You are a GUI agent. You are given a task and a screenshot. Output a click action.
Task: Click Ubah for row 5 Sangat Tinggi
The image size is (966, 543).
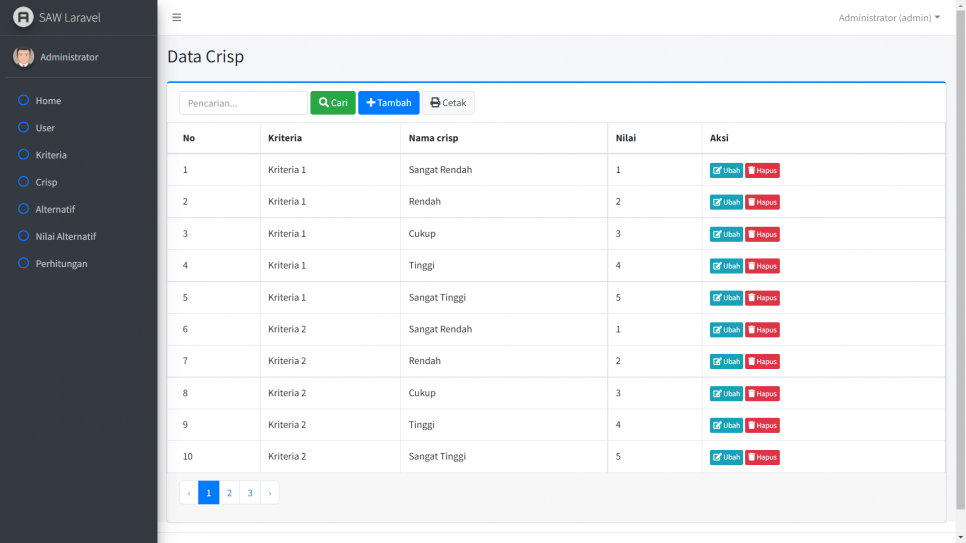click(x=726, y=298)
